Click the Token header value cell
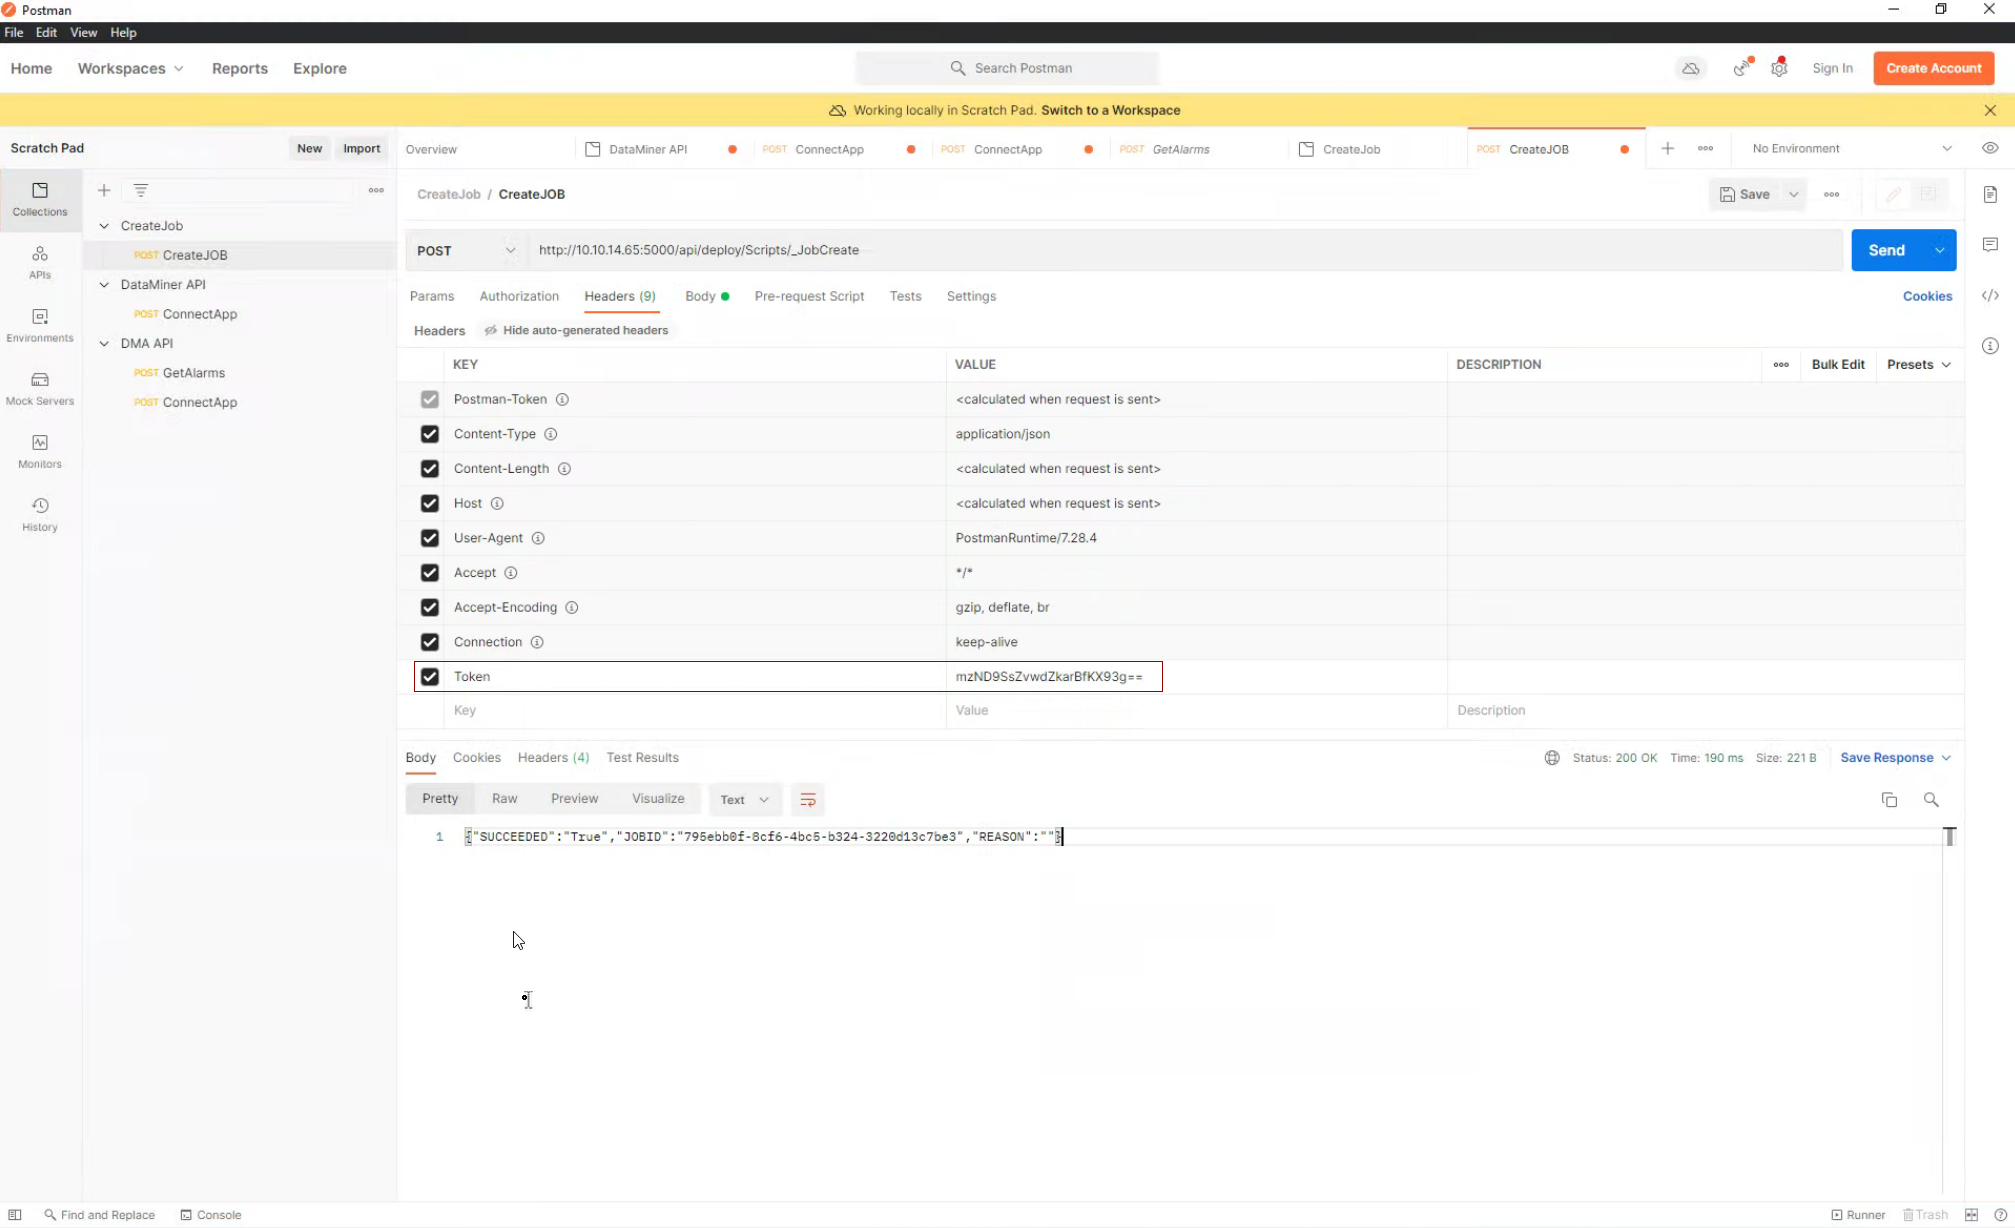The height and width of the screenshot is (1228, 2015). pos(1196,677)
